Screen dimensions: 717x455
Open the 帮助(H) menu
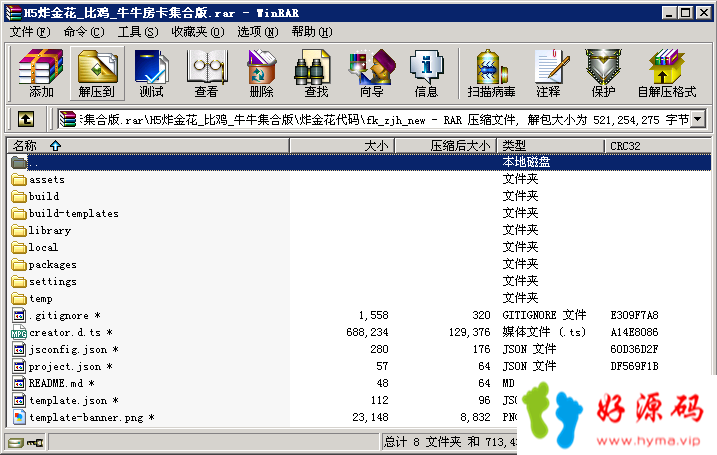pyautogui.click(x=312, y=32)
